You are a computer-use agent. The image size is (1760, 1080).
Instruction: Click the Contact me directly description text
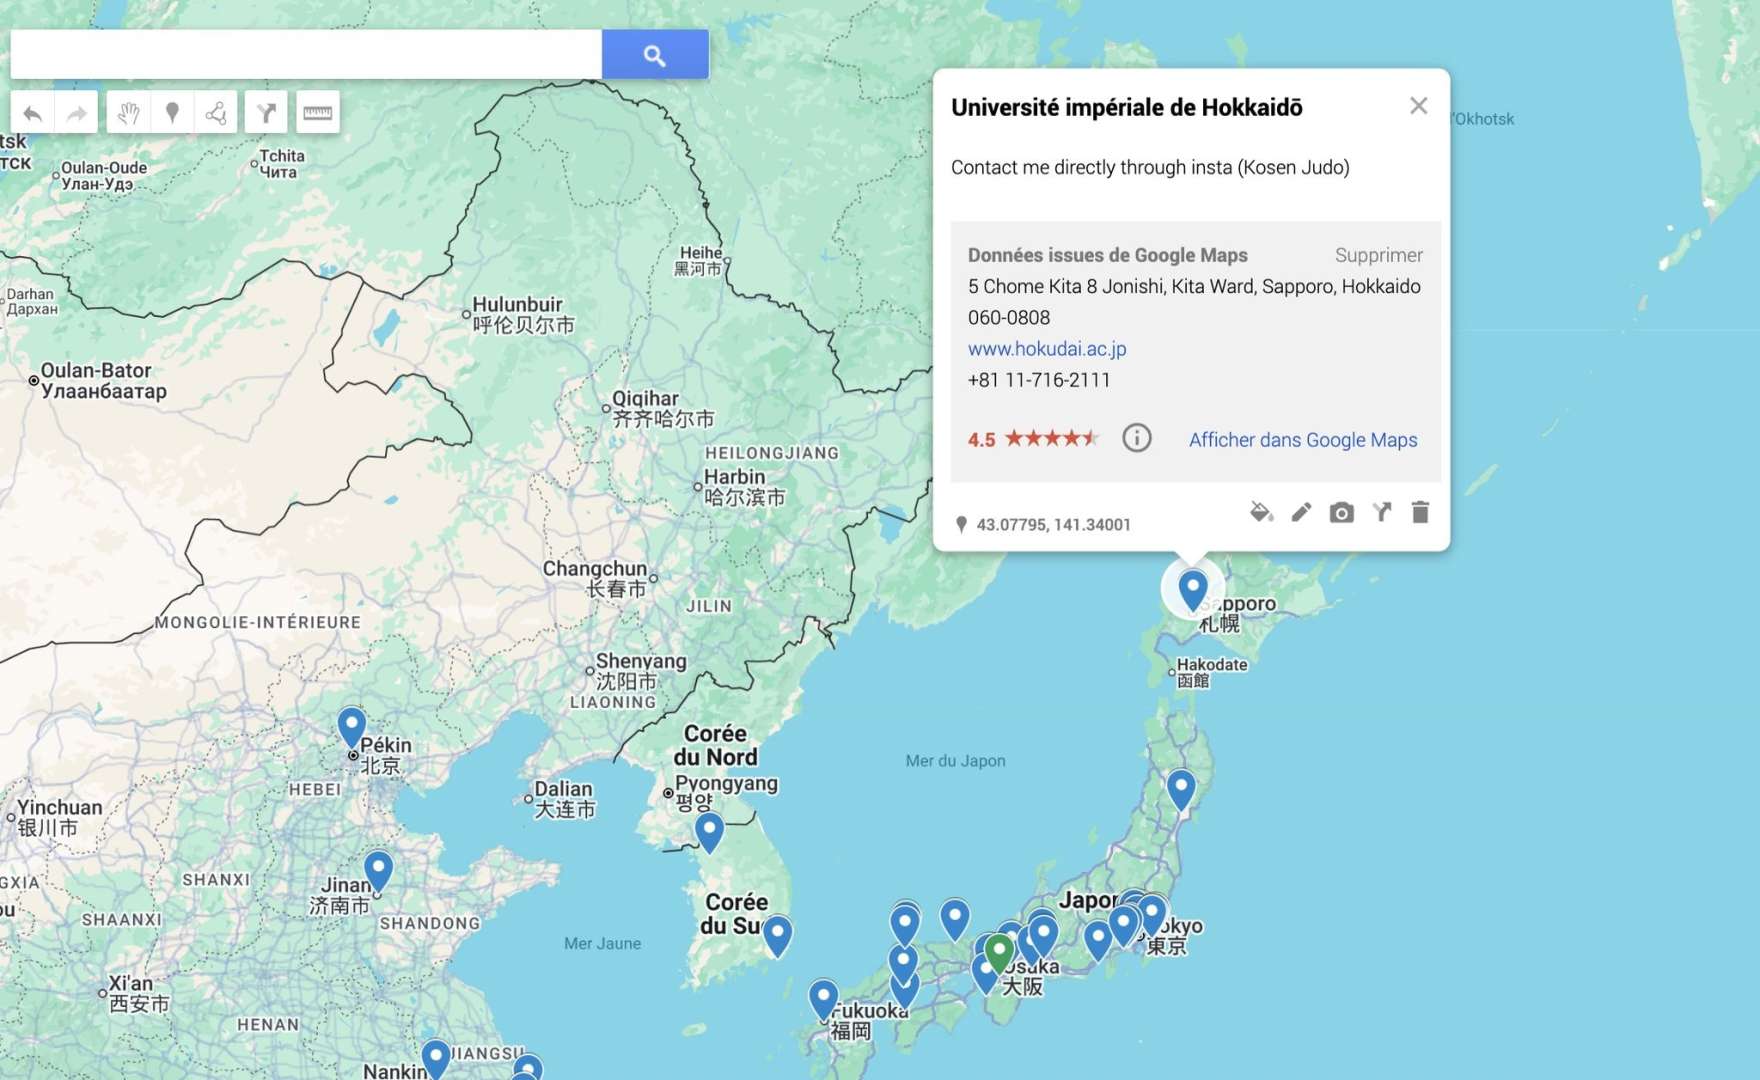click(x=1150, y=167)
